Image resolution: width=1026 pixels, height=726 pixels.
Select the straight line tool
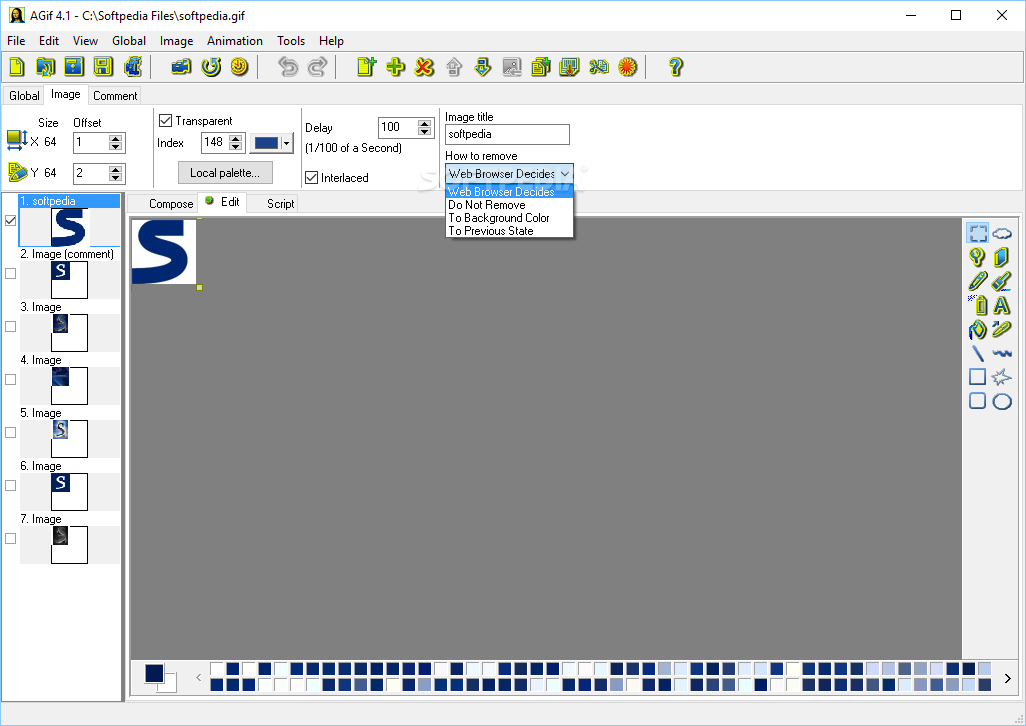point(978,353)
